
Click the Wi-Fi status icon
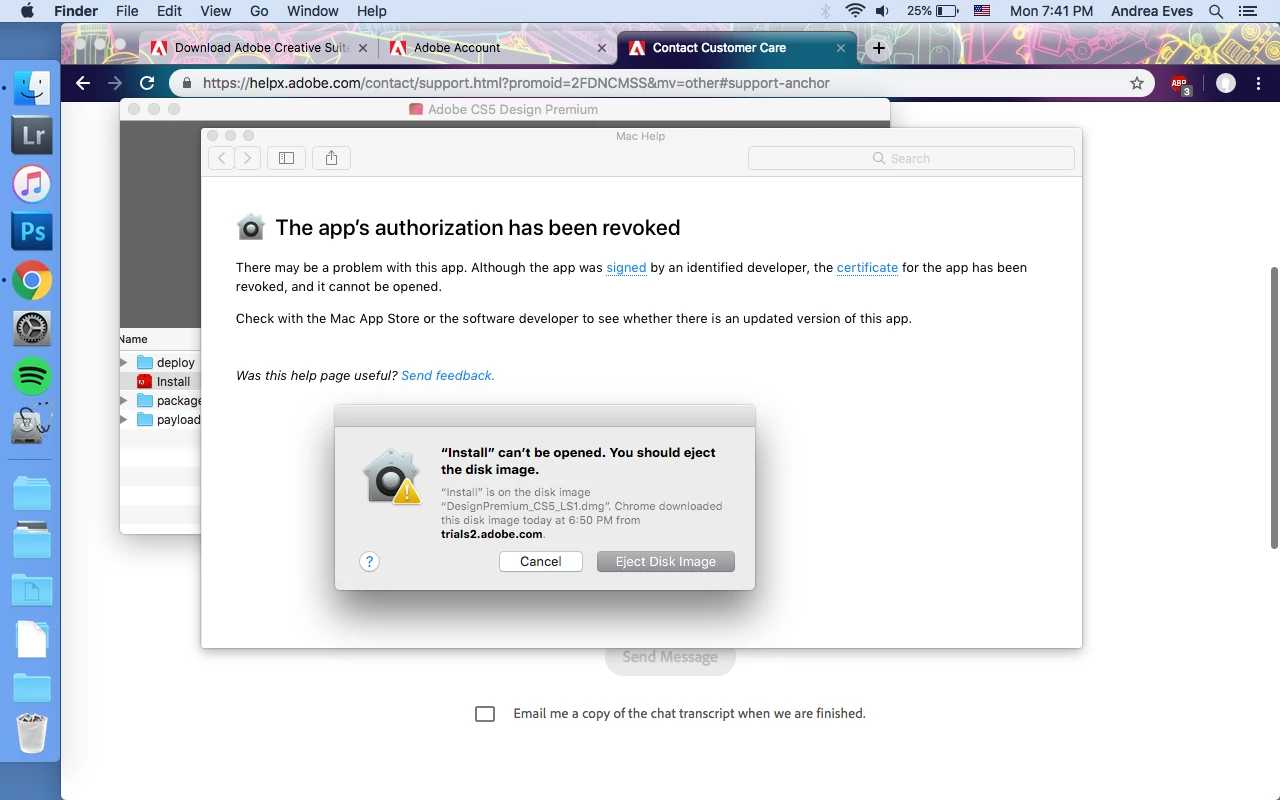point(855,11)
